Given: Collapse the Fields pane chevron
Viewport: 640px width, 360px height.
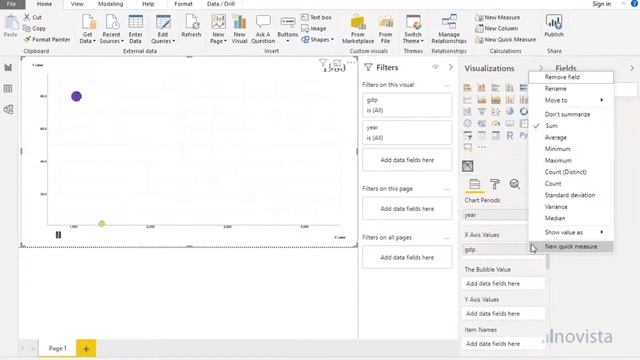Looking at the screenshot, I should [632, 68].
